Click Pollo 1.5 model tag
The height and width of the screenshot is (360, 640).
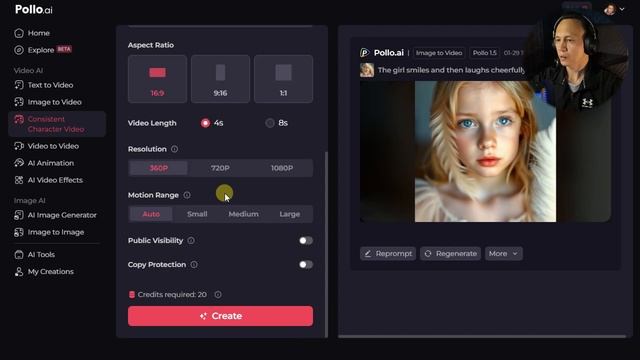[484, 53]
